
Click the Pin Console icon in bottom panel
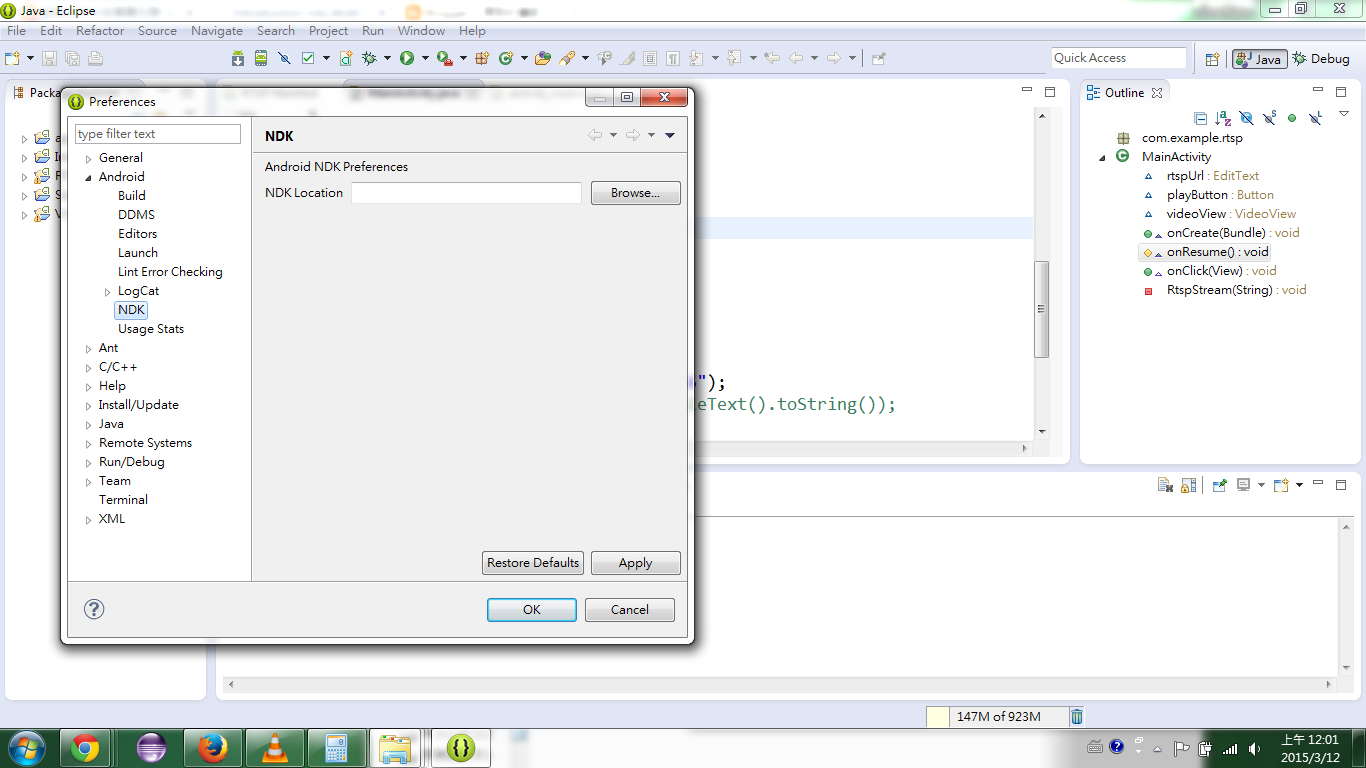(1219, 485)
